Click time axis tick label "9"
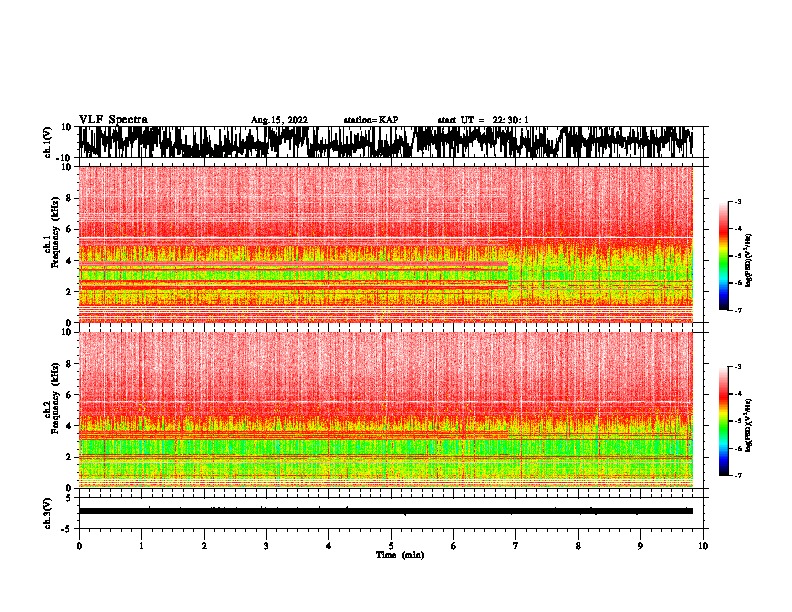The image size is (792, 612). click(640, 546)
